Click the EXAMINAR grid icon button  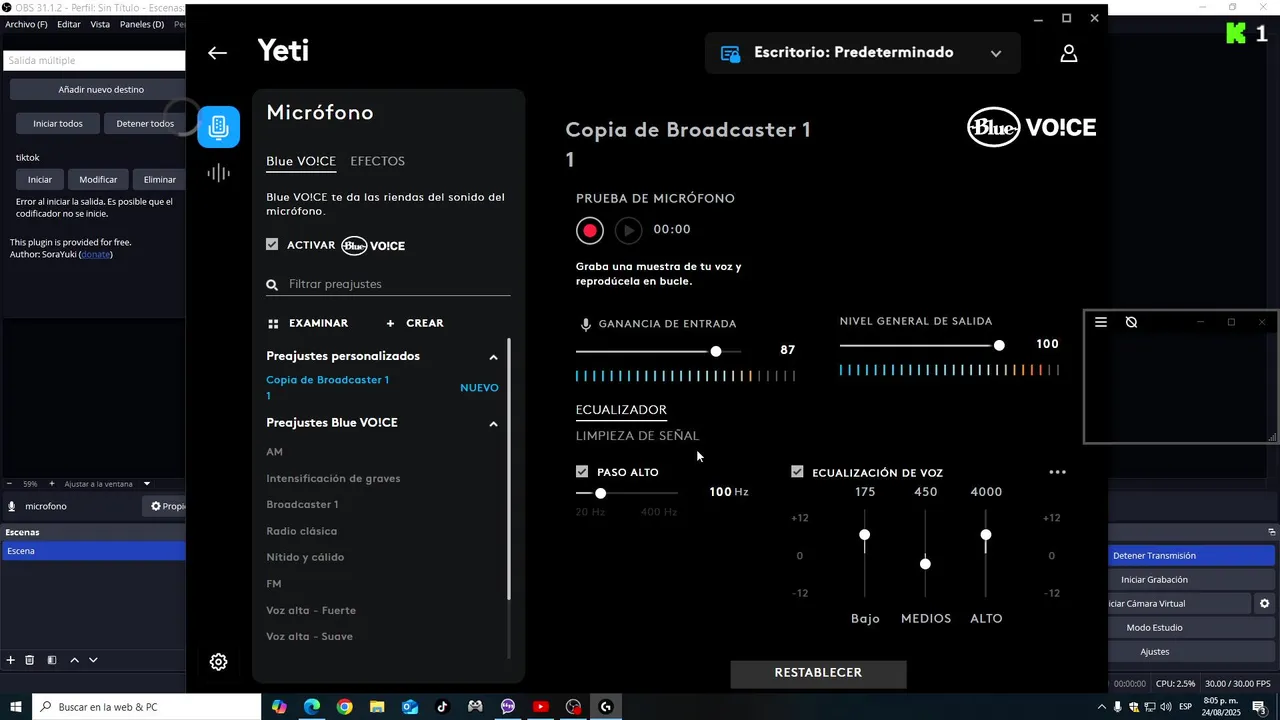pos(308,323)
